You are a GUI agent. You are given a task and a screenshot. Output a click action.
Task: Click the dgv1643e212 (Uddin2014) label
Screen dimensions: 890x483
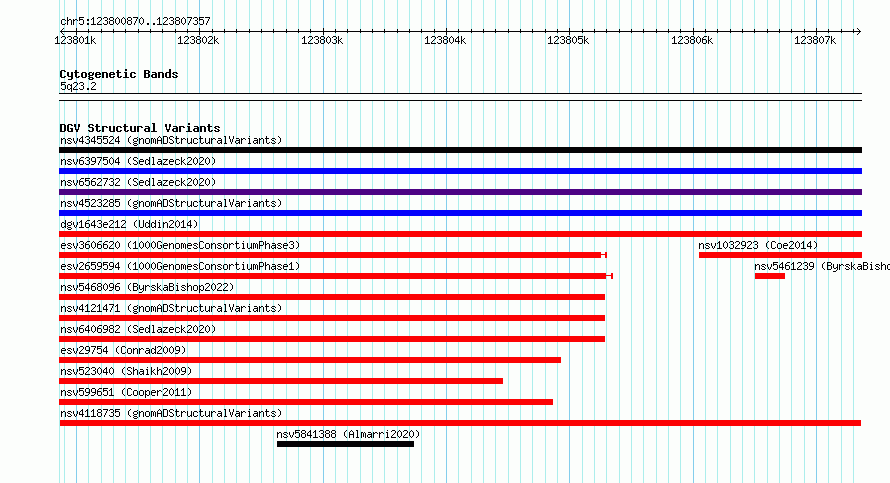coord(129,224)
